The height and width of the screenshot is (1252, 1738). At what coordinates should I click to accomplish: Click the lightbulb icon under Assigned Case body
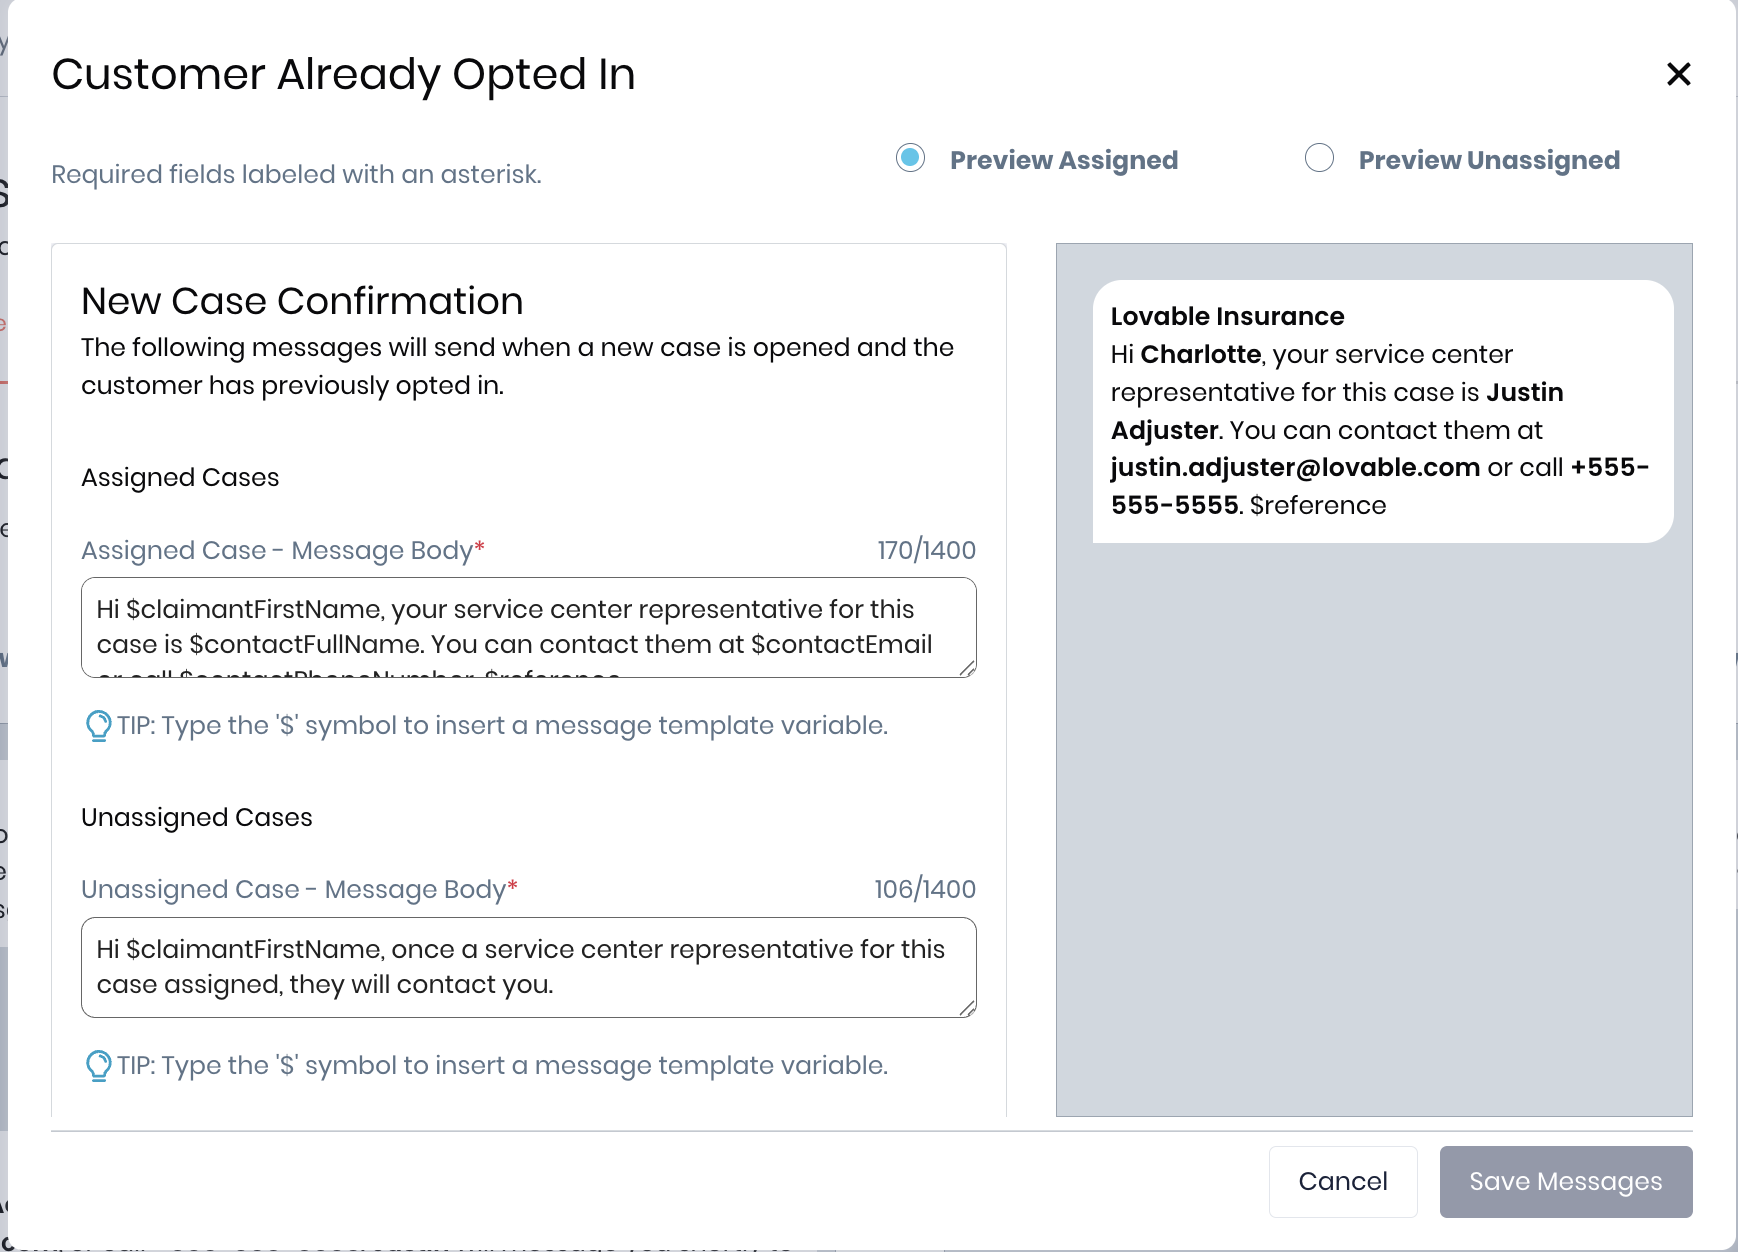tap(98, 725)
